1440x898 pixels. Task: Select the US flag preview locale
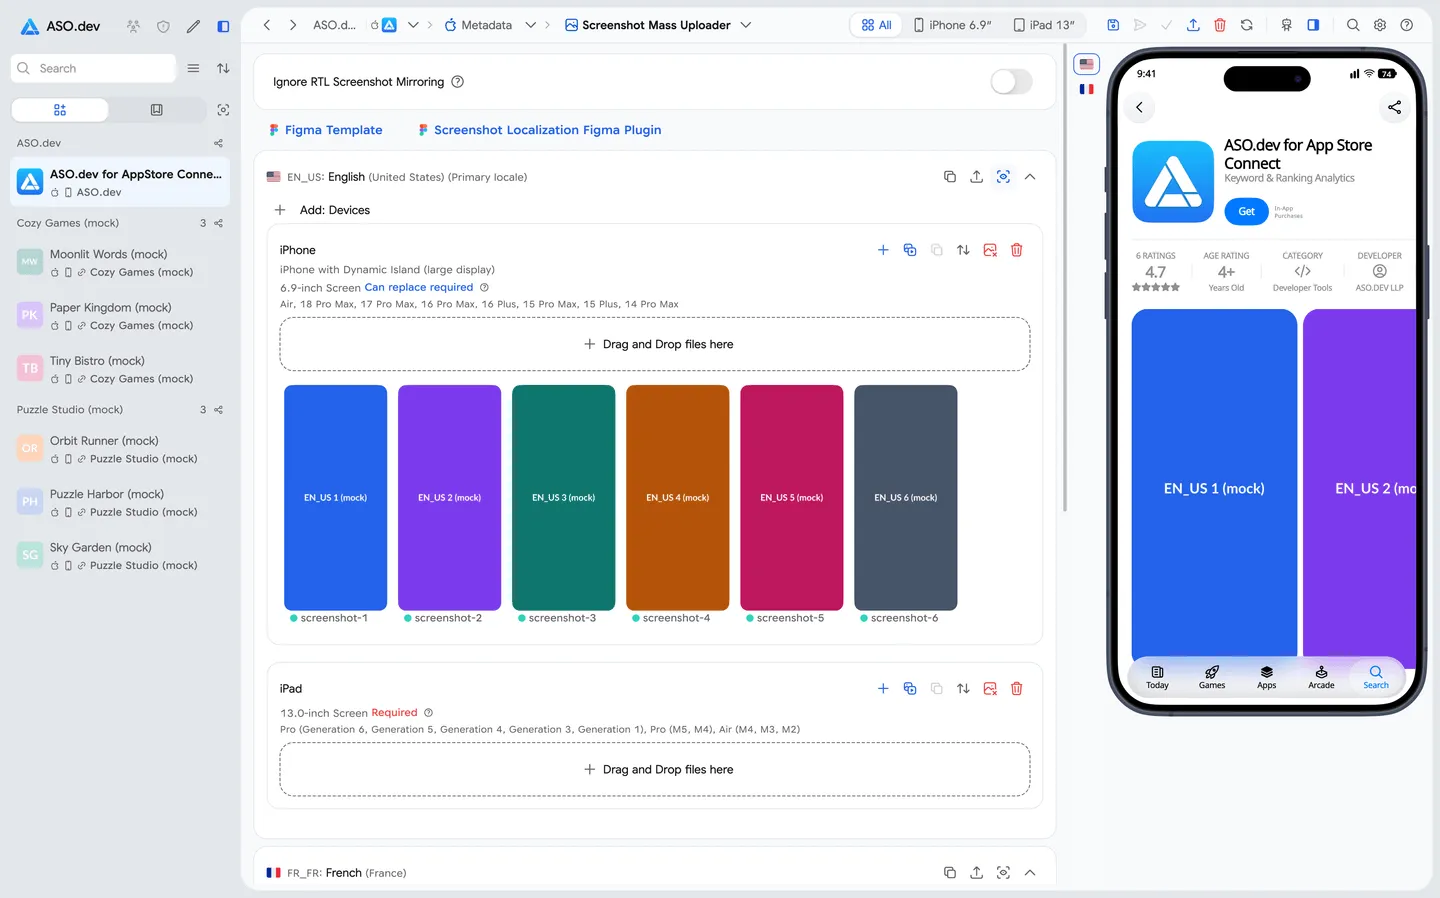pos(1087,64)
